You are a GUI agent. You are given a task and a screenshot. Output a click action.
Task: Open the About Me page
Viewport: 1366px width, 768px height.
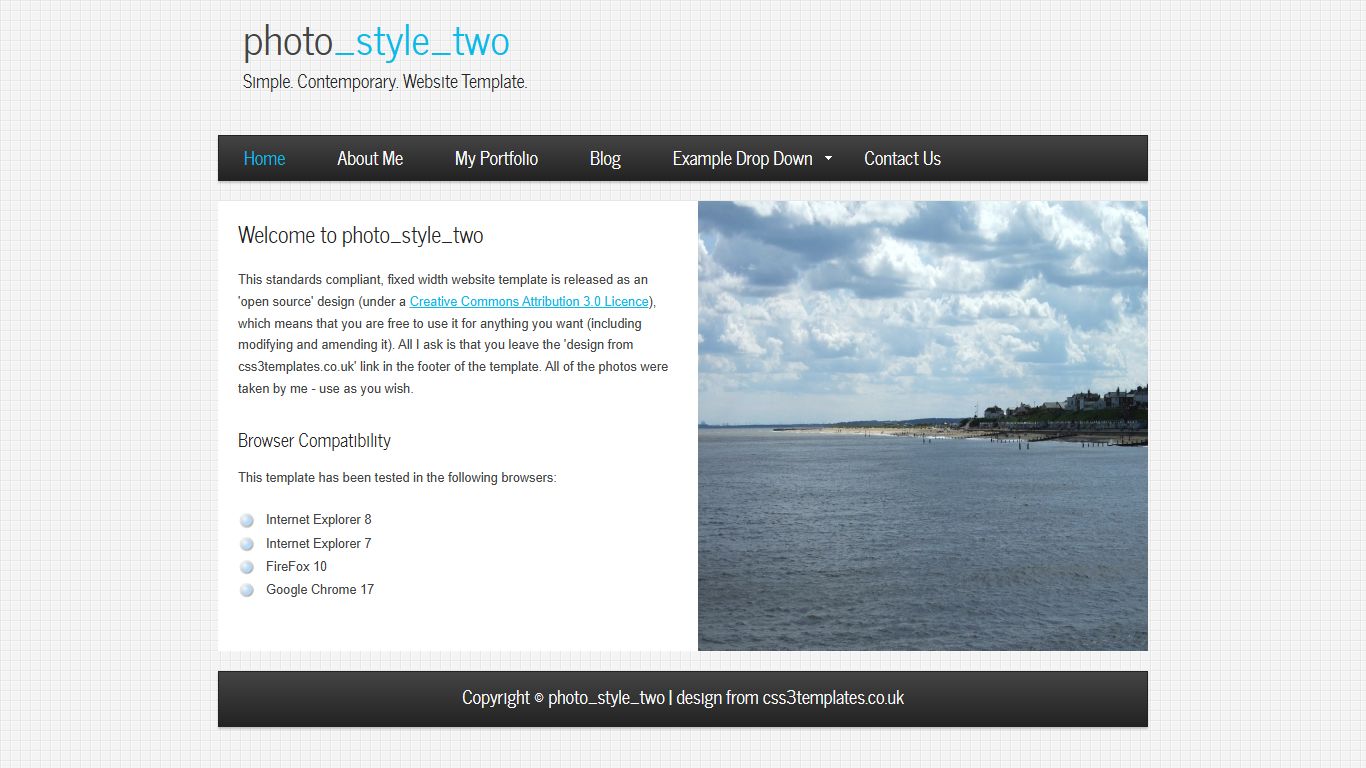click(370, 159)
